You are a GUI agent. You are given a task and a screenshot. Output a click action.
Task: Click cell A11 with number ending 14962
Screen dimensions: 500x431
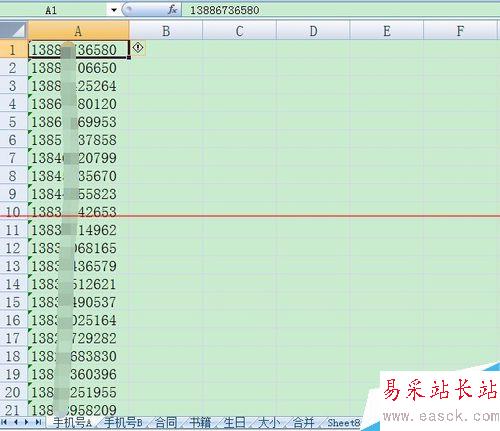78,230
